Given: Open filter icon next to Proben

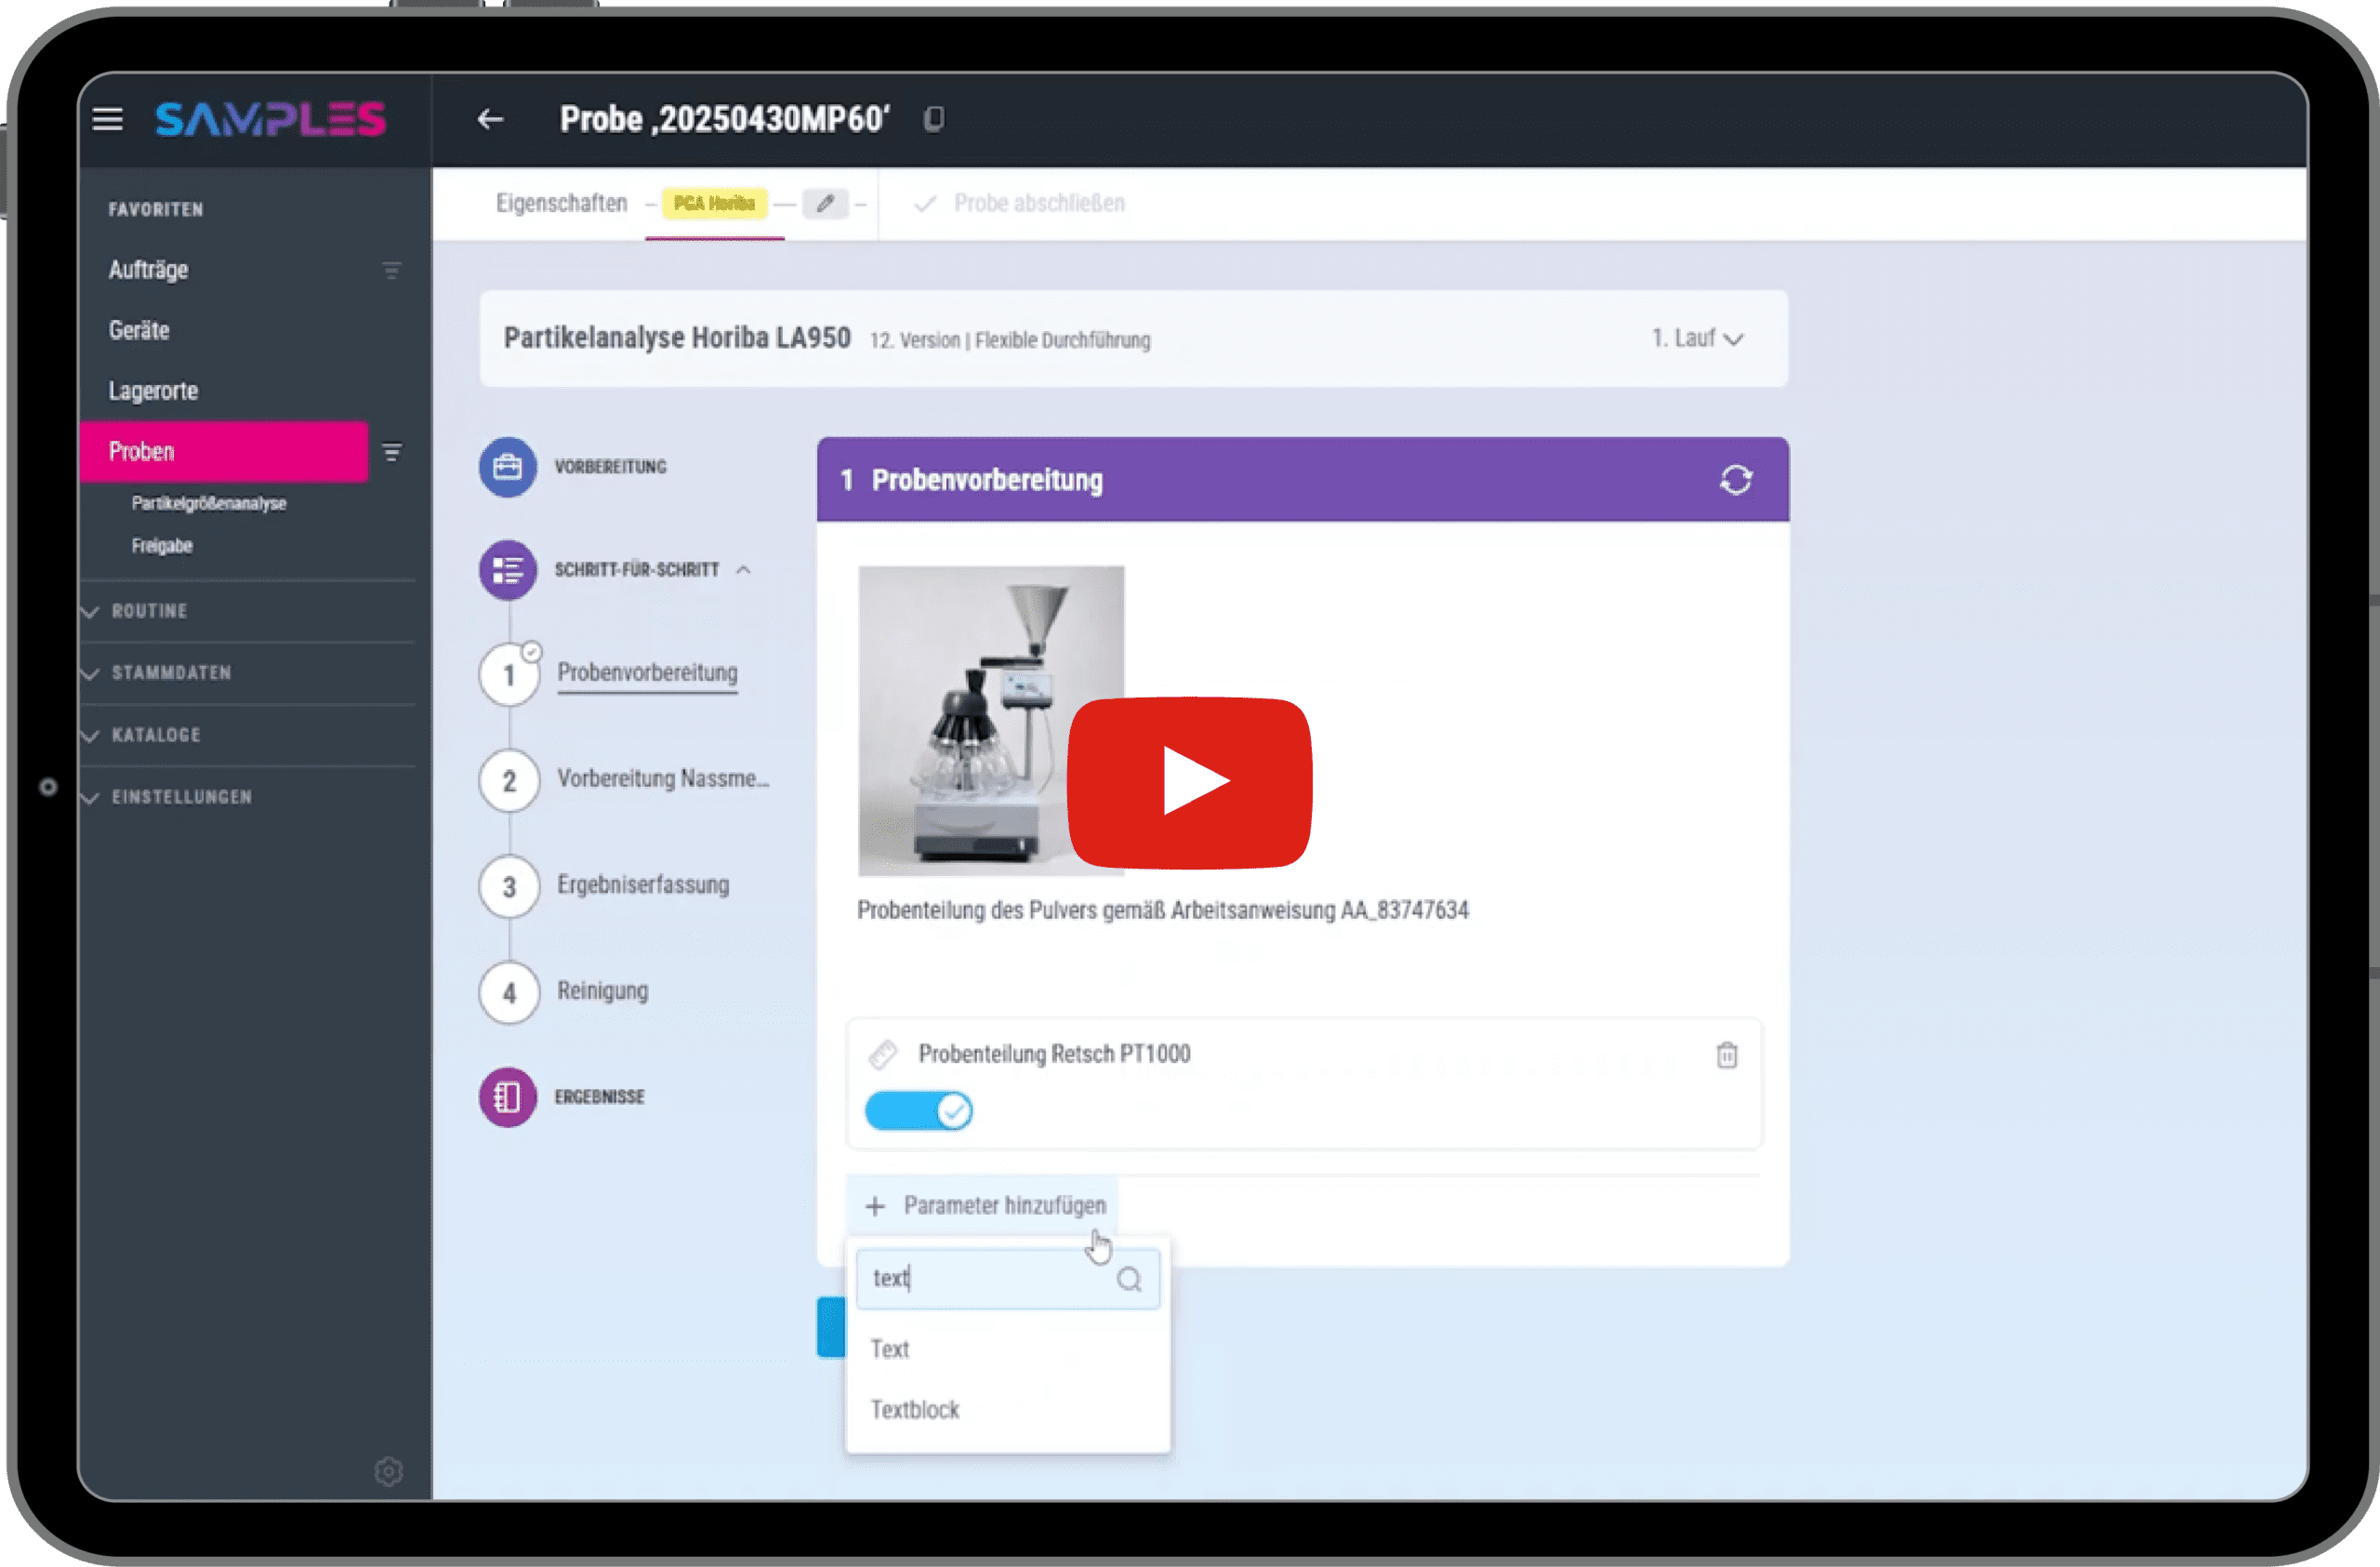Looking at the screenshot, I should tap(392, 453).
